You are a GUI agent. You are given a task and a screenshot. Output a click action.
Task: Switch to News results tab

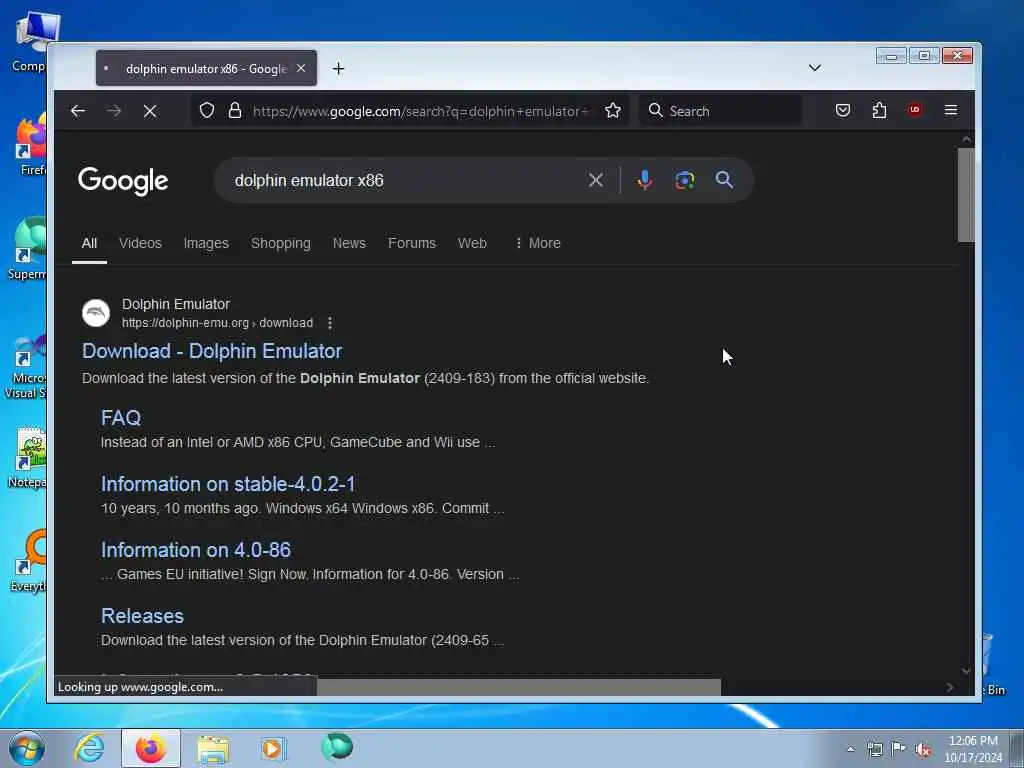(x=349, y=243)
